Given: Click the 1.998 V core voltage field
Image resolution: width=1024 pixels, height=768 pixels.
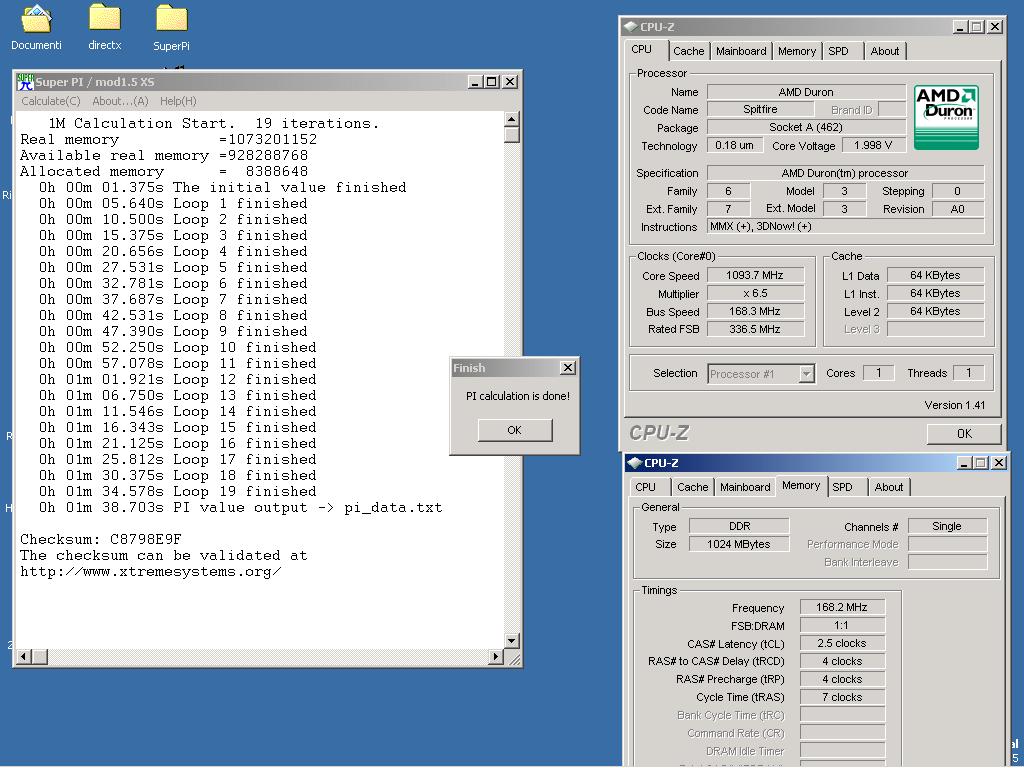Looking at the screenshot, I should 873,146.
